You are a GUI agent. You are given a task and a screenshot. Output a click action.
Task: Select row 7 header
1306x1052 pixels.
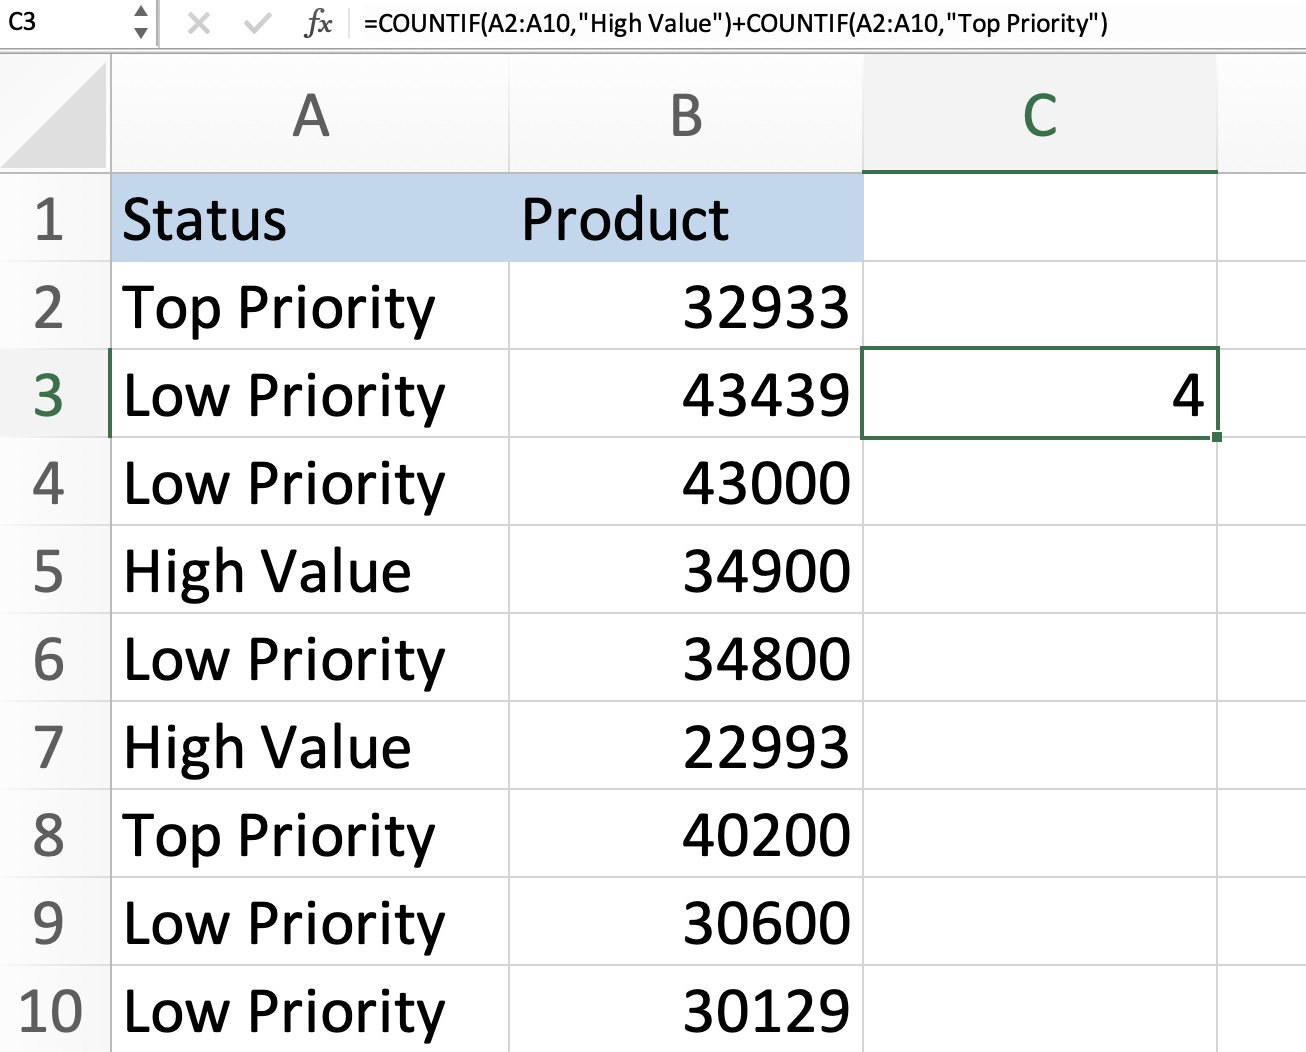(54, 746)
